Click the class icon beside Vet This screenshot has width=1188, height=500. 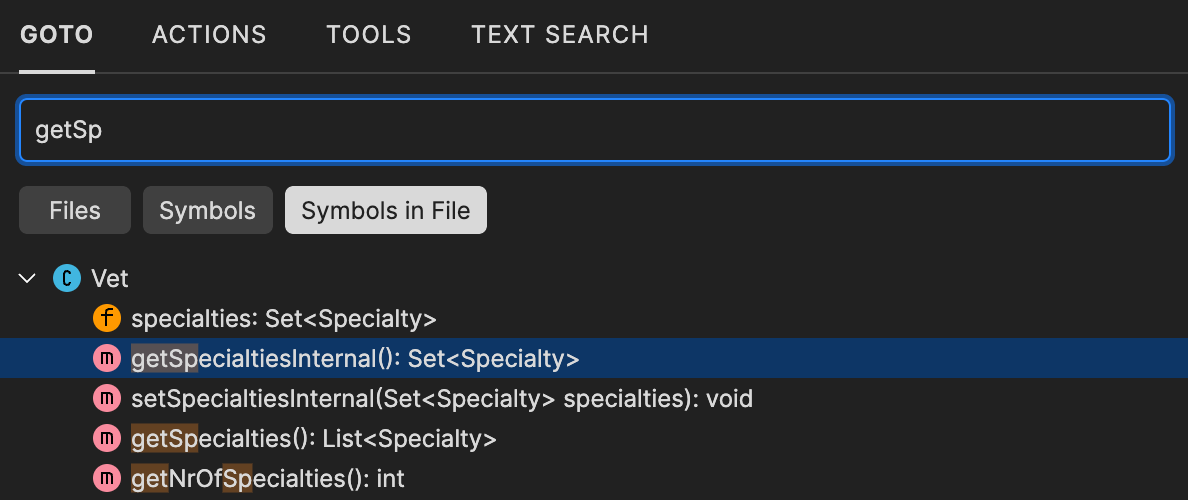(66, 278)
